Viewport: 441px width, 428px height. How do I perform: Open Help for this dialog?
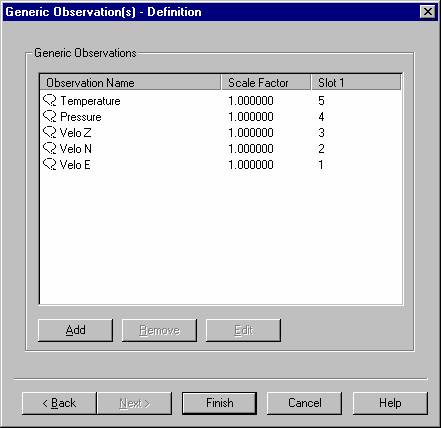[x=390, y=403]
